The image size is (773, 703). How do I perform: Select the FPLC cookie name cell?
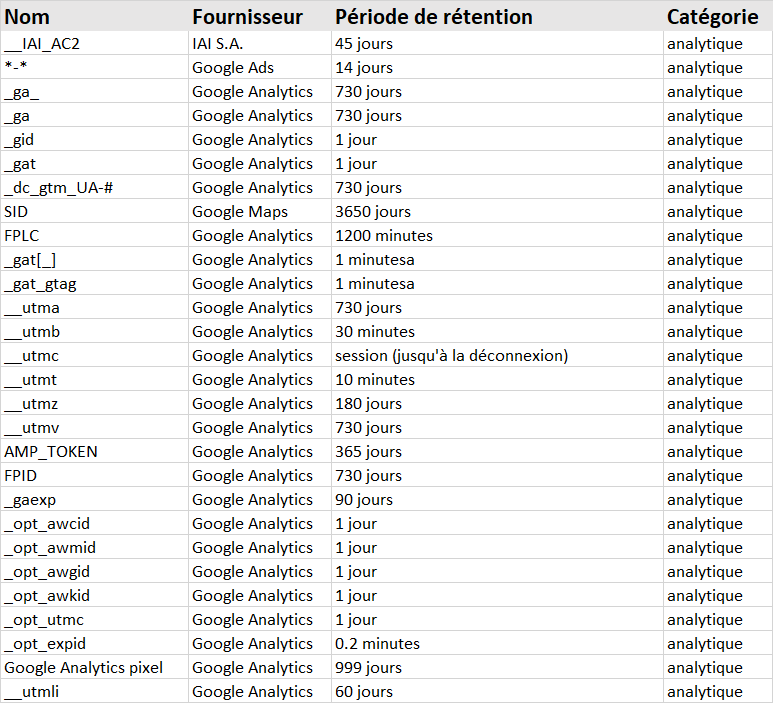pyautogui.click(x=21, y=236)
